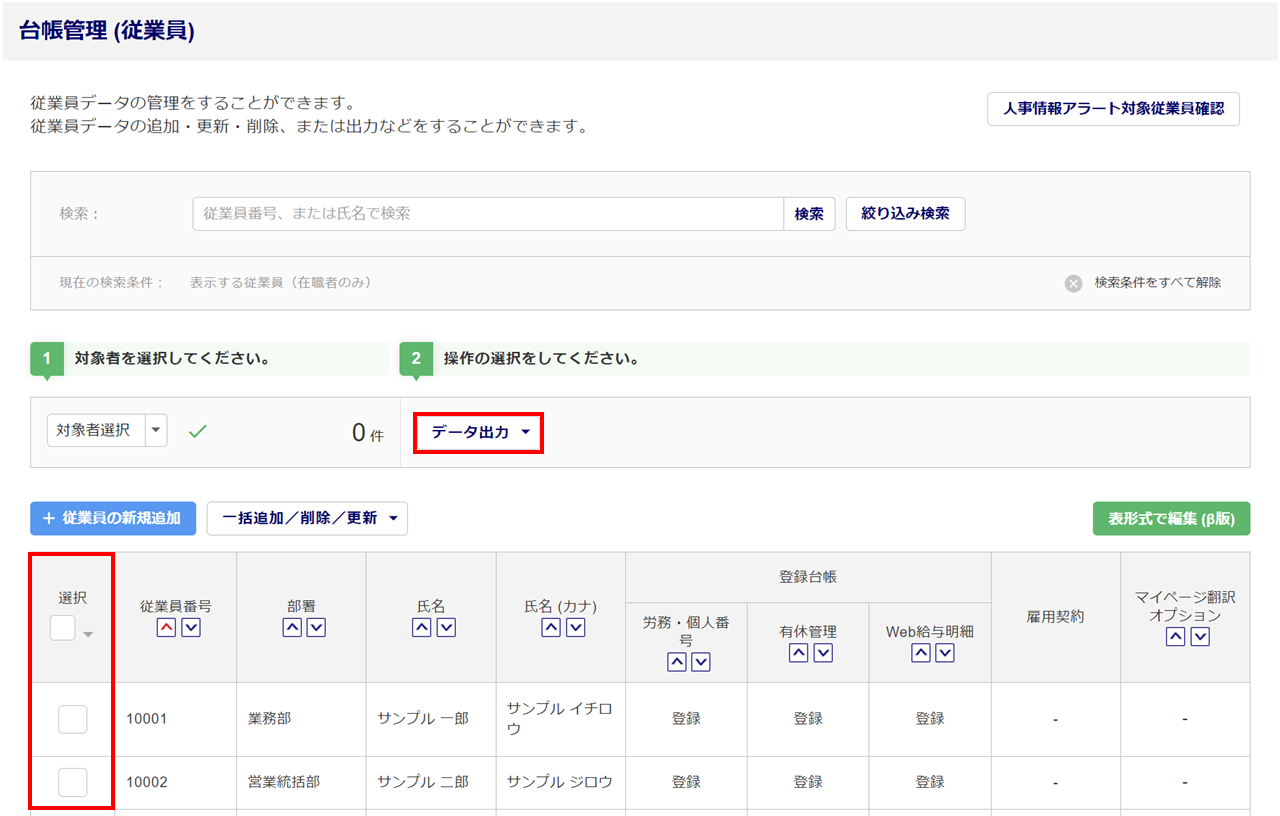Expand the 対象者選択 dropdown
The image size is (1280, 816).
[x=156, y=430]
